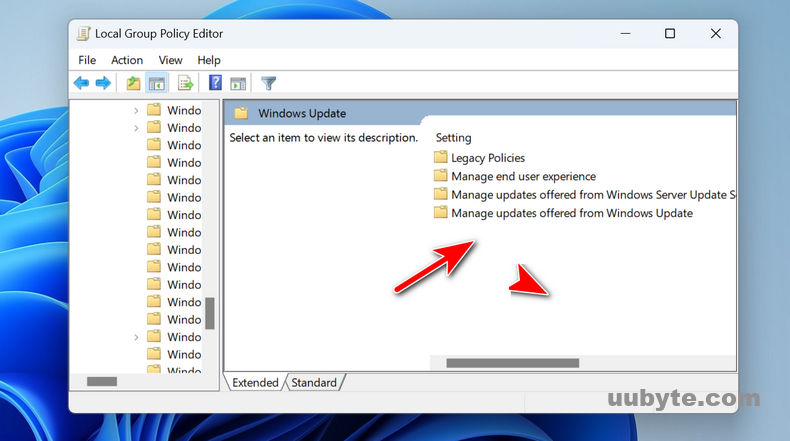Toggle Show/Hide Console Tree toolbar icon
Image resolution: width=790 pixels, height=441 pixels.
coord(157,83)
